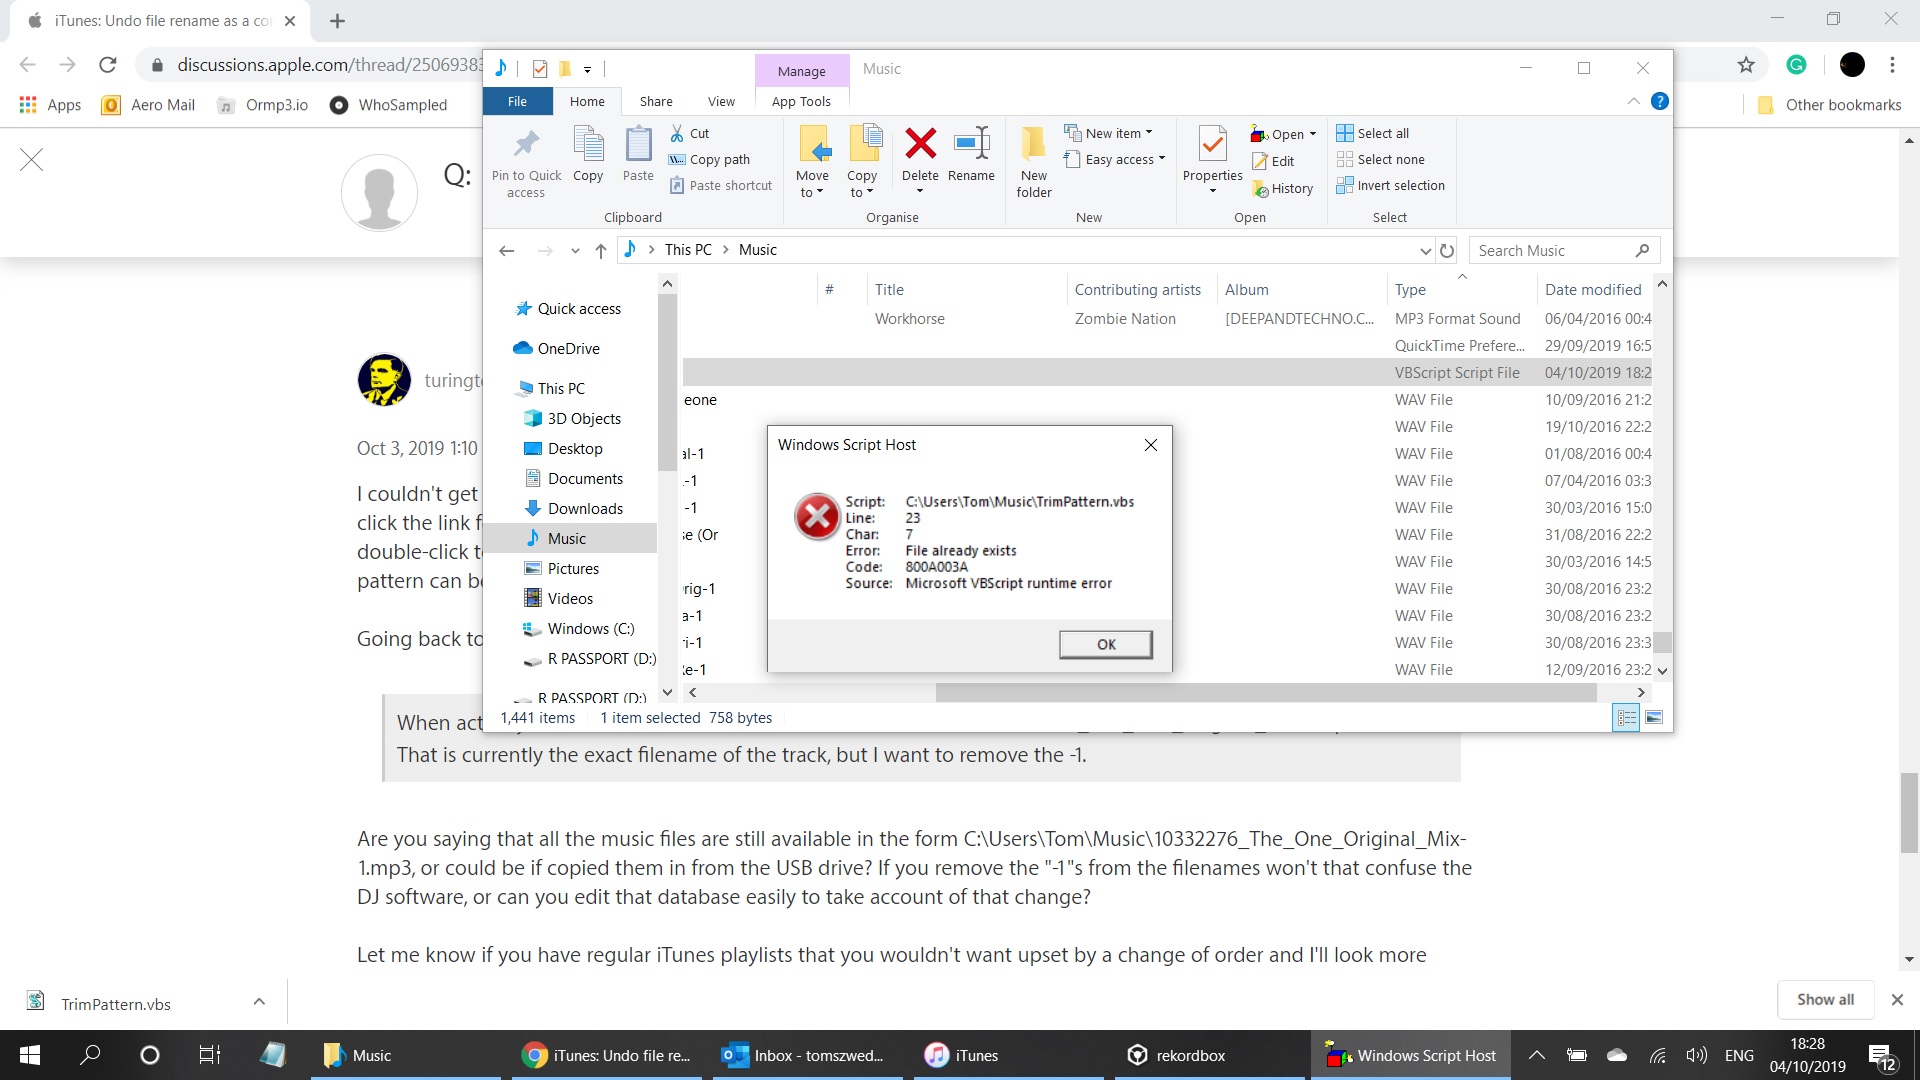
Task: Click the horizontal scrollbar in file list
Action: click(1265, 692)
